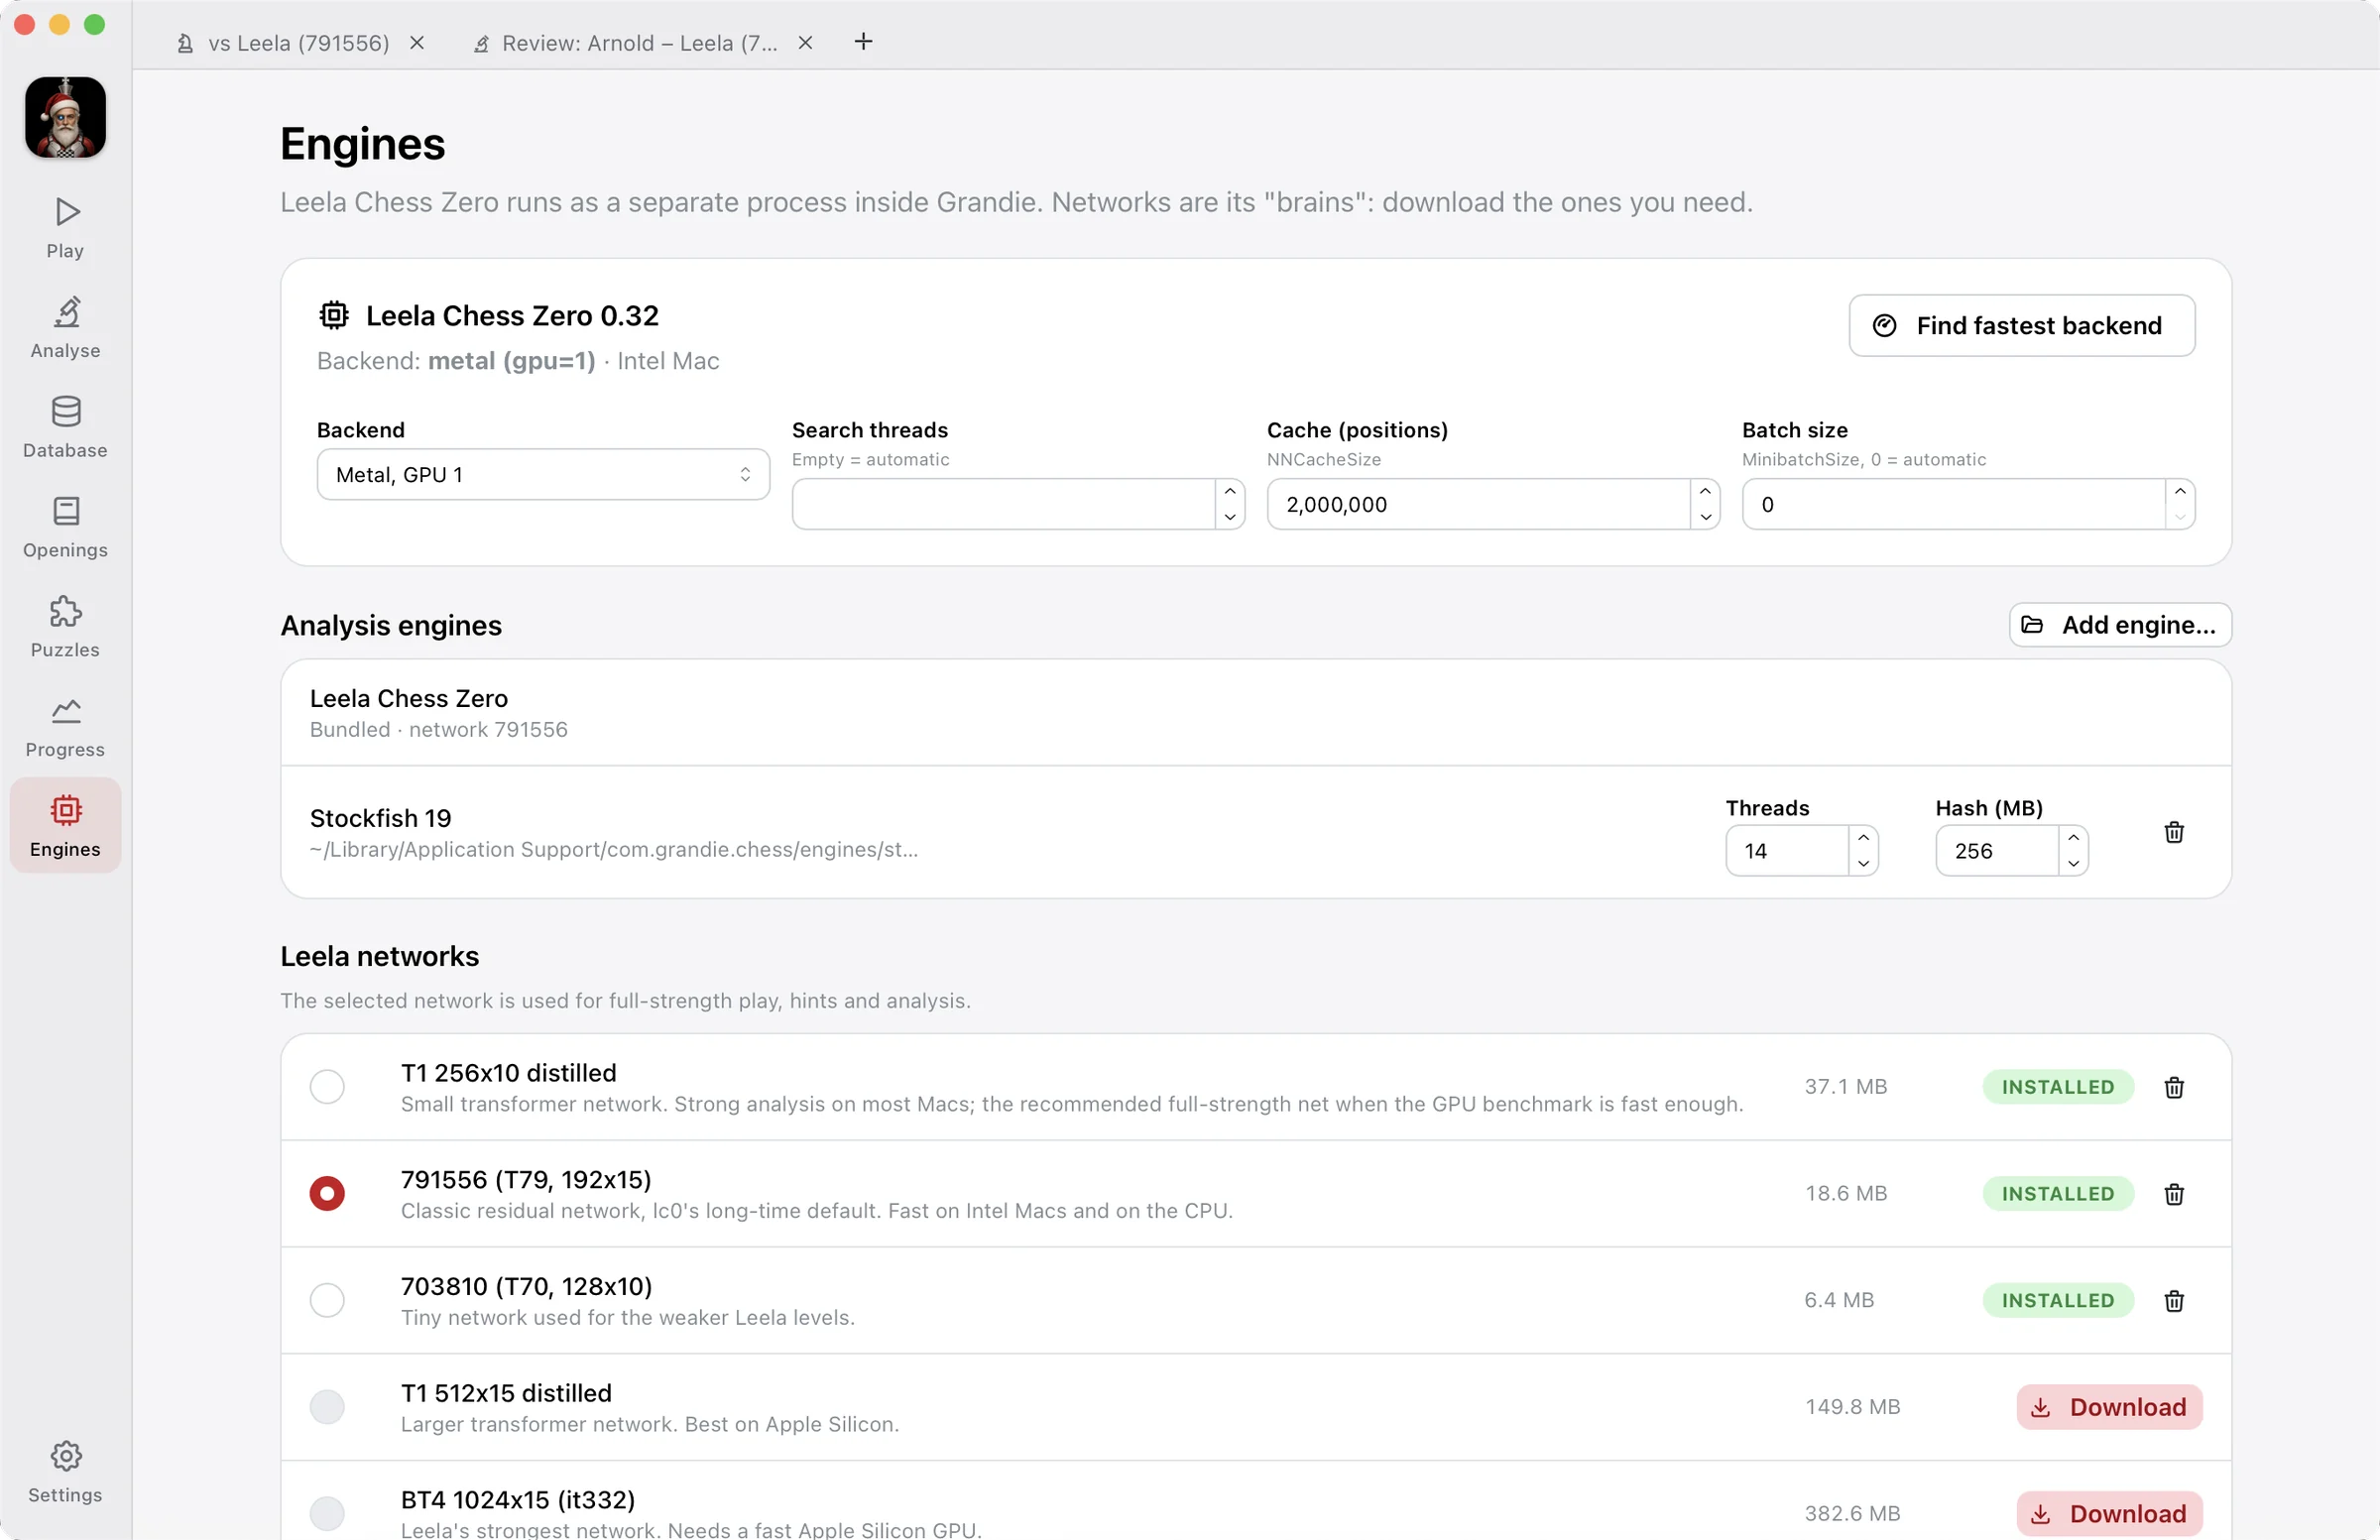This screenshot has height=1540, width=2380.
Task: Increase Search threads with up arrow
Action: click(1230, 491)
